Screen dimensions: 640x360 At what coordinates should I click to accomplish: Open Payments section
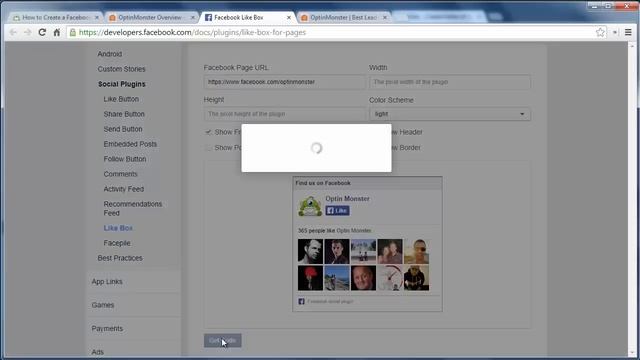point(107,329)
